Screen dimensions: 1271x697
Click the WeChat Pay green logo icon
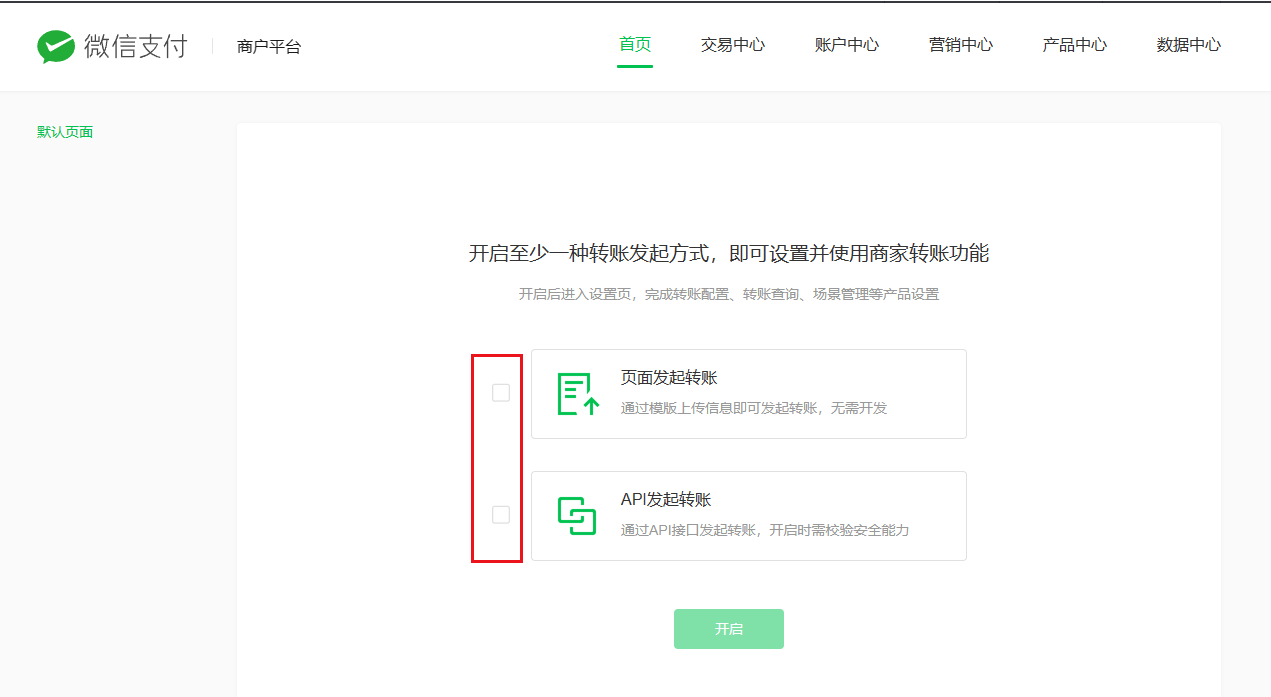pyautogui.click(x=56, y=46)
